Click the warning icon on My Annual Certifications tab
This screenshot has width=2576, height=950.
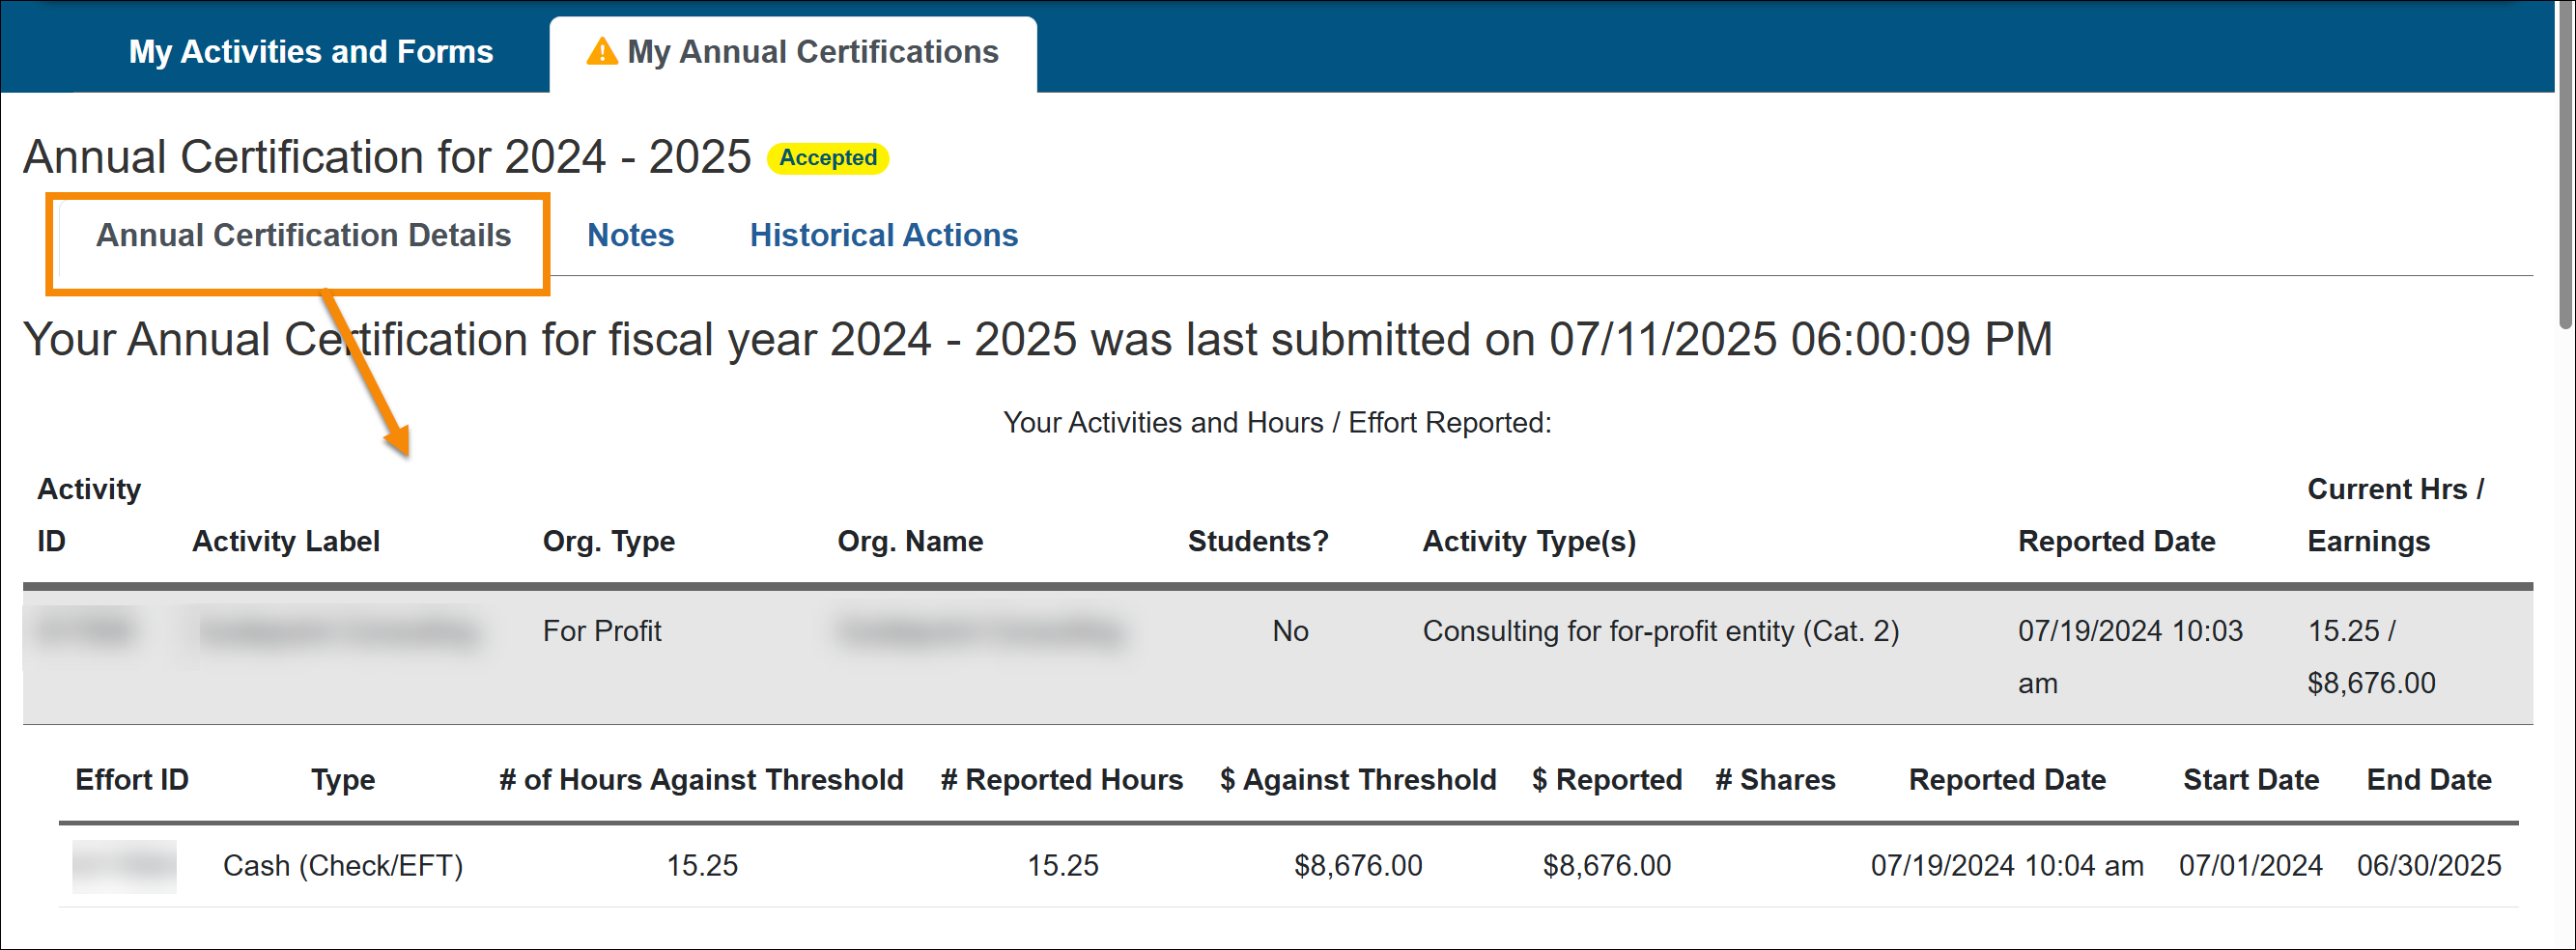click(601, 53)
